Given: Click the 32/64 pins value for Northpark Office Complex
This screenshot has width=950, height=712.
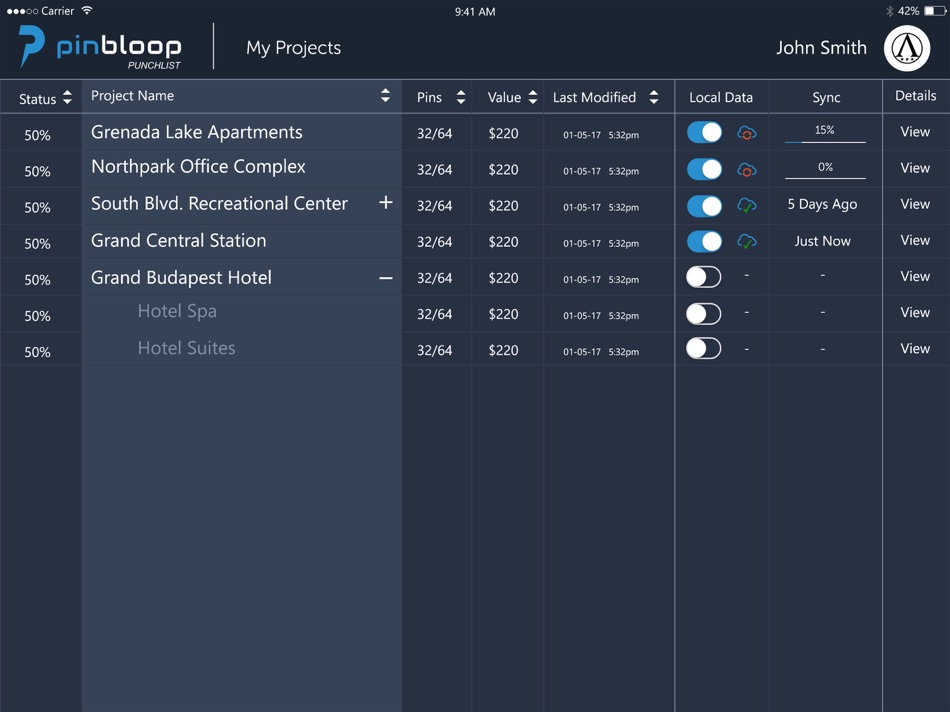Looking at the screenshot, I should coord(434,170).
